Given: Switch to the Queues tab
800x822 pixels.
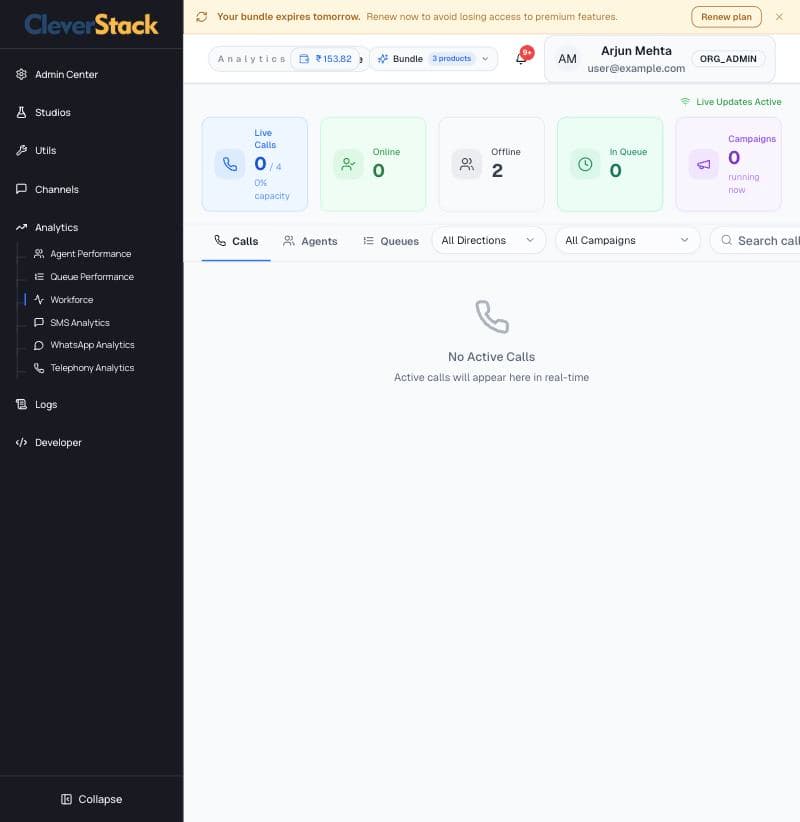Looking at the screenshot, I should coord(391,241).
